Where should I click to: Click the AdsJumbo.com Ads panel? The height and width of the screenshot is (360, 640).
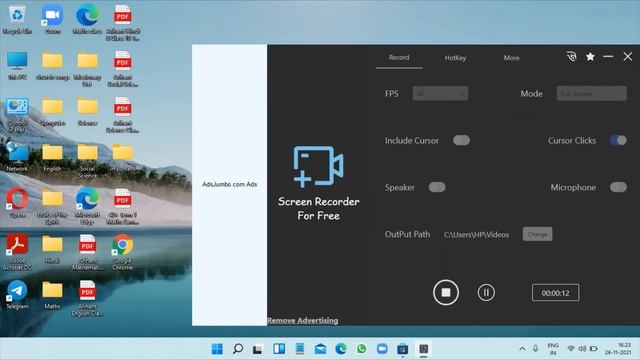pos(229,185)
